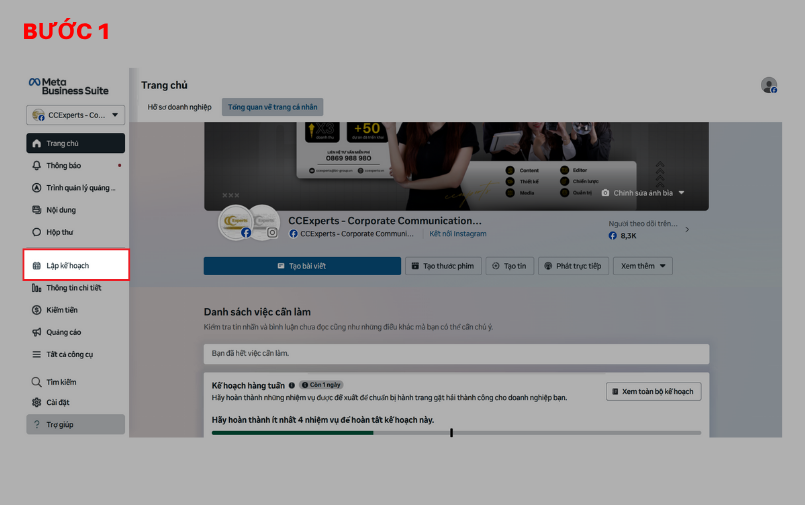
Task: Open Trình quản lý quảng cáo icon
Action: tap(37, 187)
